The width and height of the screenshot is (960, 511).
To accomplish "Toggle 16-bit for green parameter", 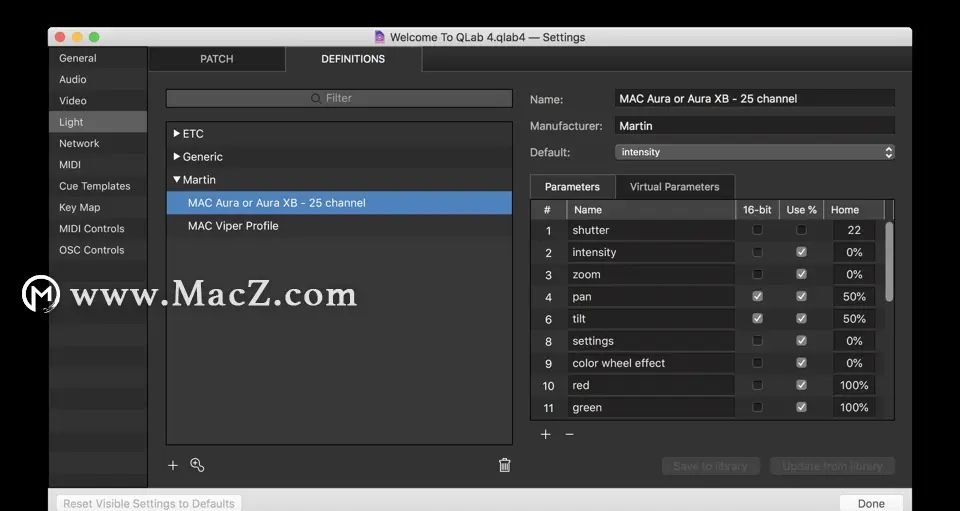I will [757, 407].
